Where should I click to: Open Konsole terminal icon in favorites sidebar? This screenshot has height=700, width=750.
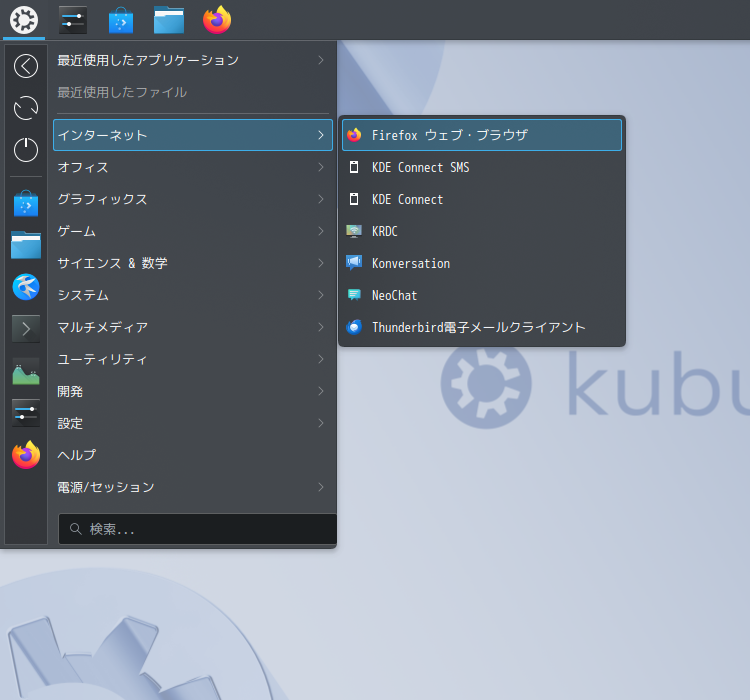click(26, 329)
